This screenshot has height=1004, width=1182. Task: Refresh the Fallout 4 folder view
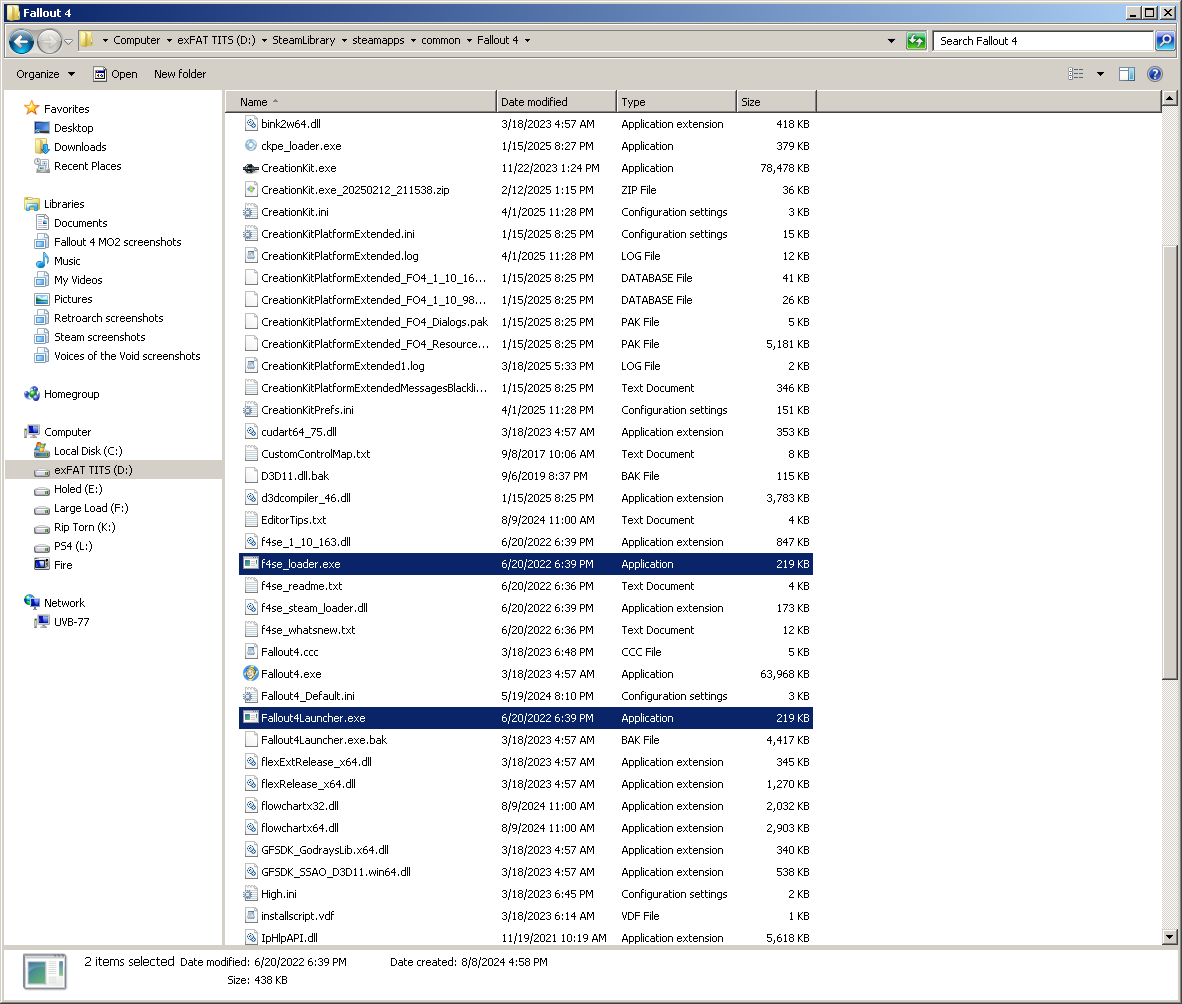[916, 41]
